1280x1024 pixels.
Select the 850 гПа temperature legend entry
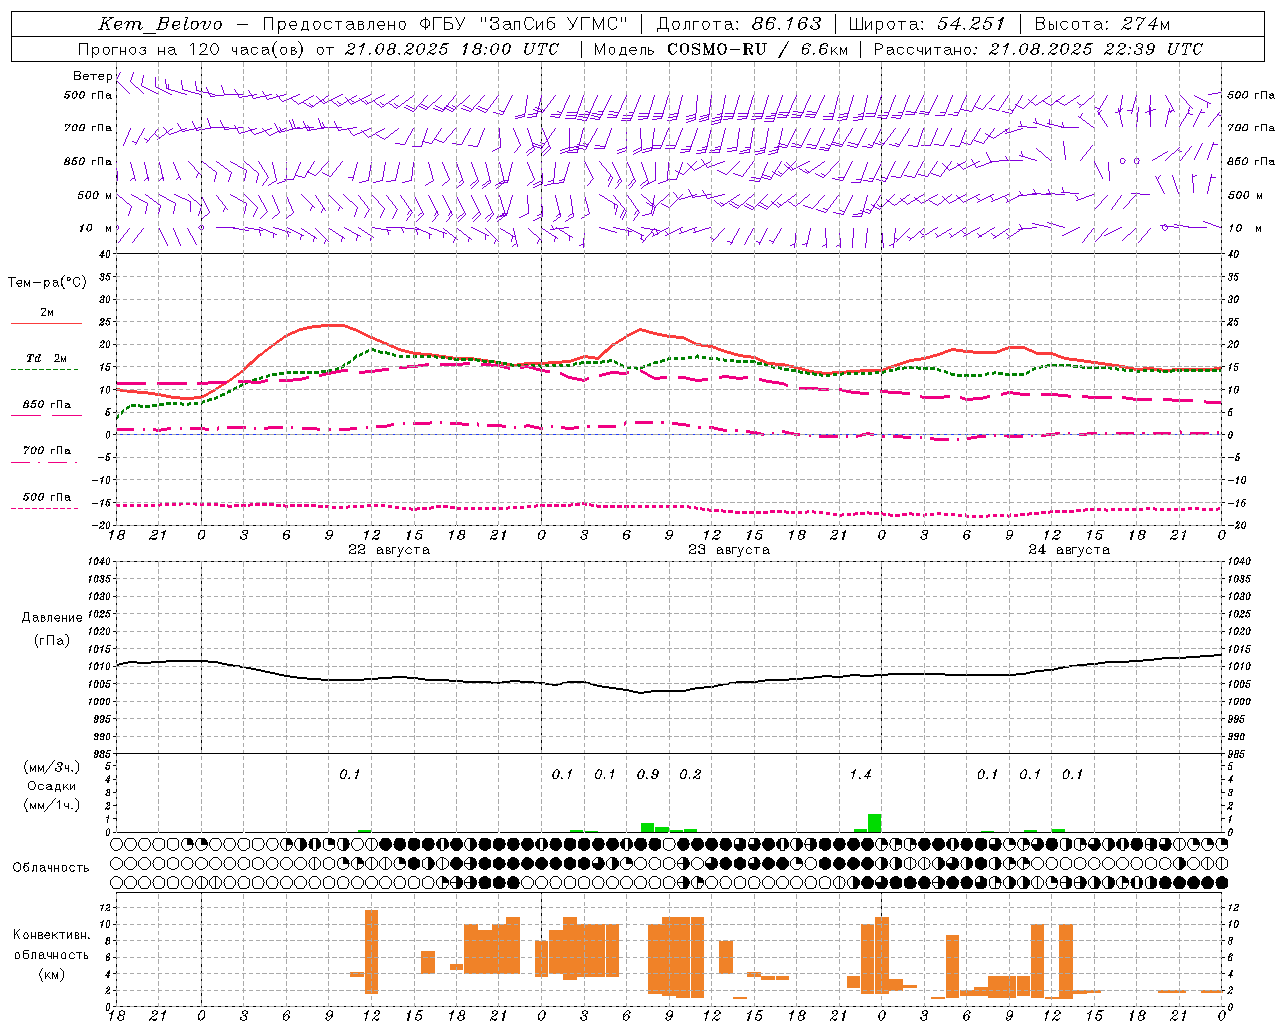[46, 405]
